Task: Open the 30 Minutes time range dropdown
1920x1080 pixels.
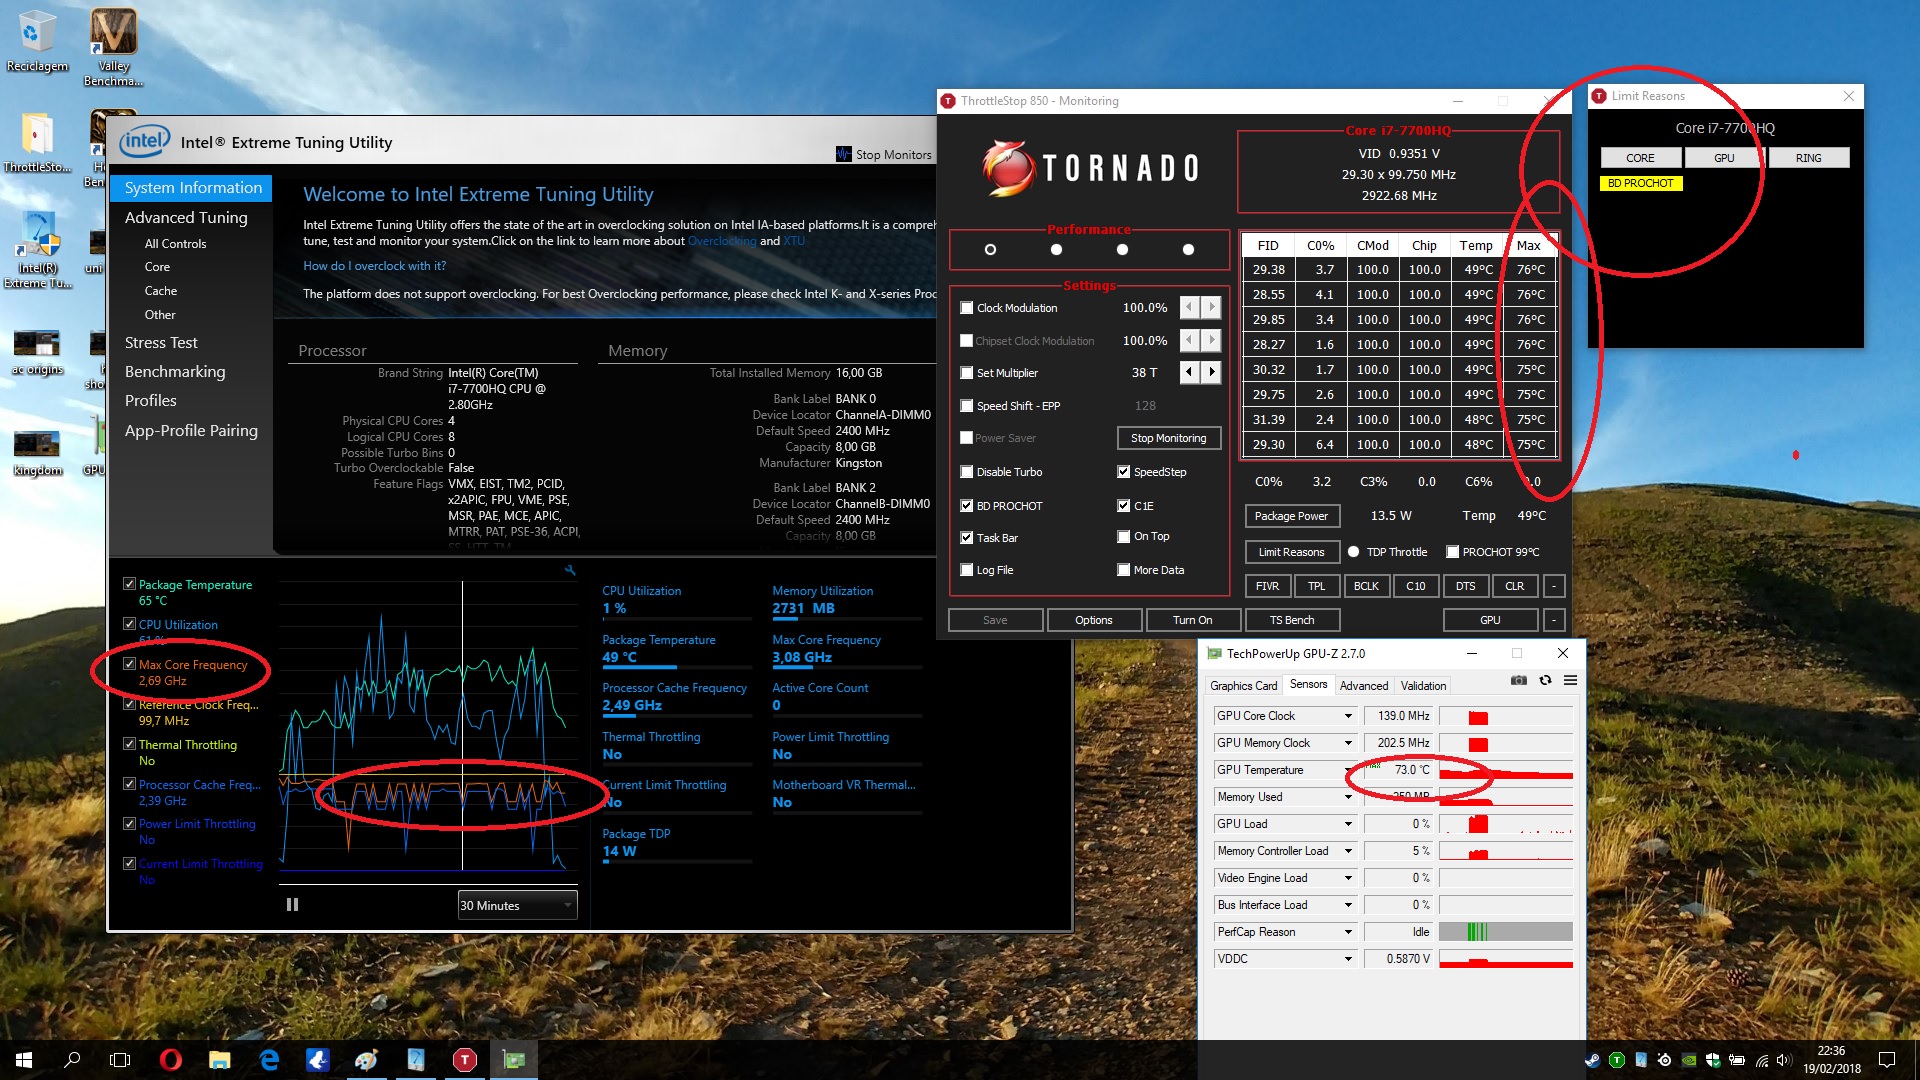Action: [x=517, y=905]
